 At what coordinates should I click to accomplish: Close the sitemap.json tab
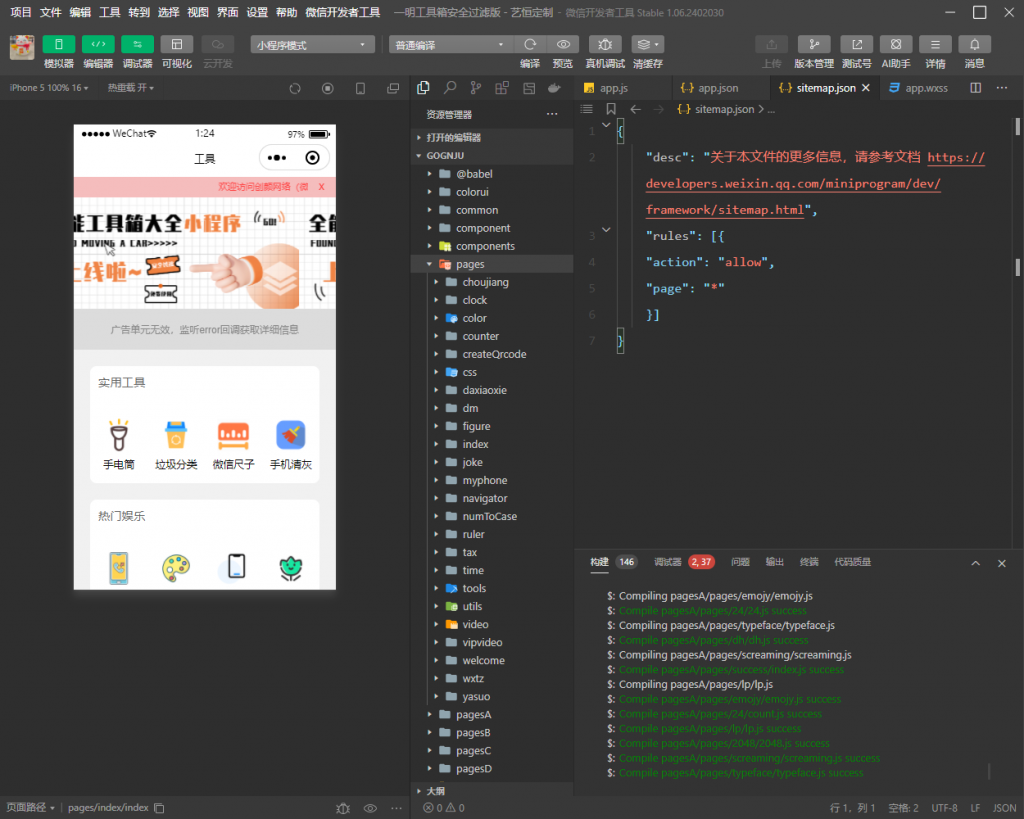point(866,88)
